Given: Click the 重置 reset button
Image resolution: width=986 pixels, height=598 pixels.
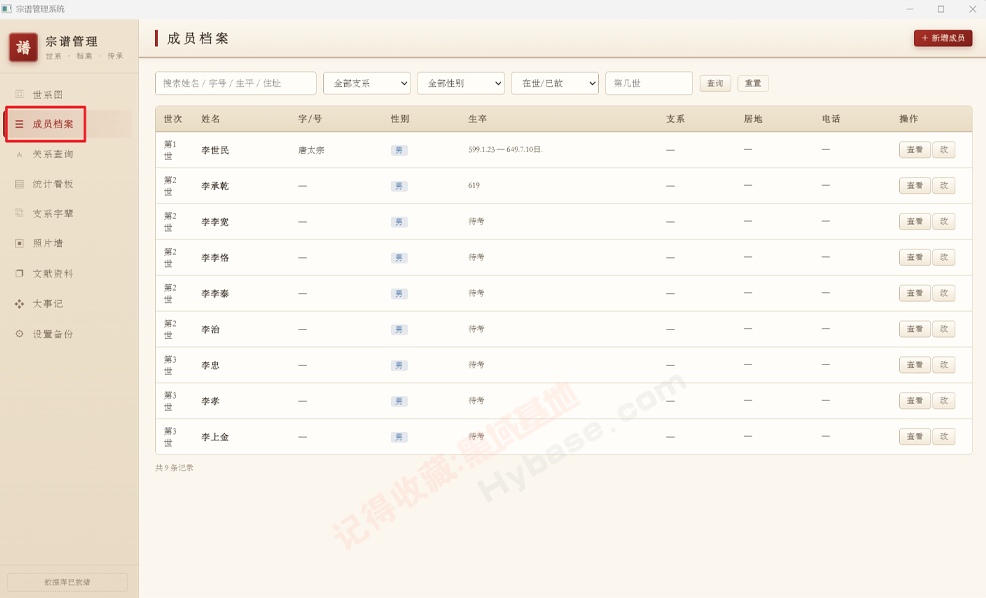Looking at the screenshot, I should (x=753, y=83).
